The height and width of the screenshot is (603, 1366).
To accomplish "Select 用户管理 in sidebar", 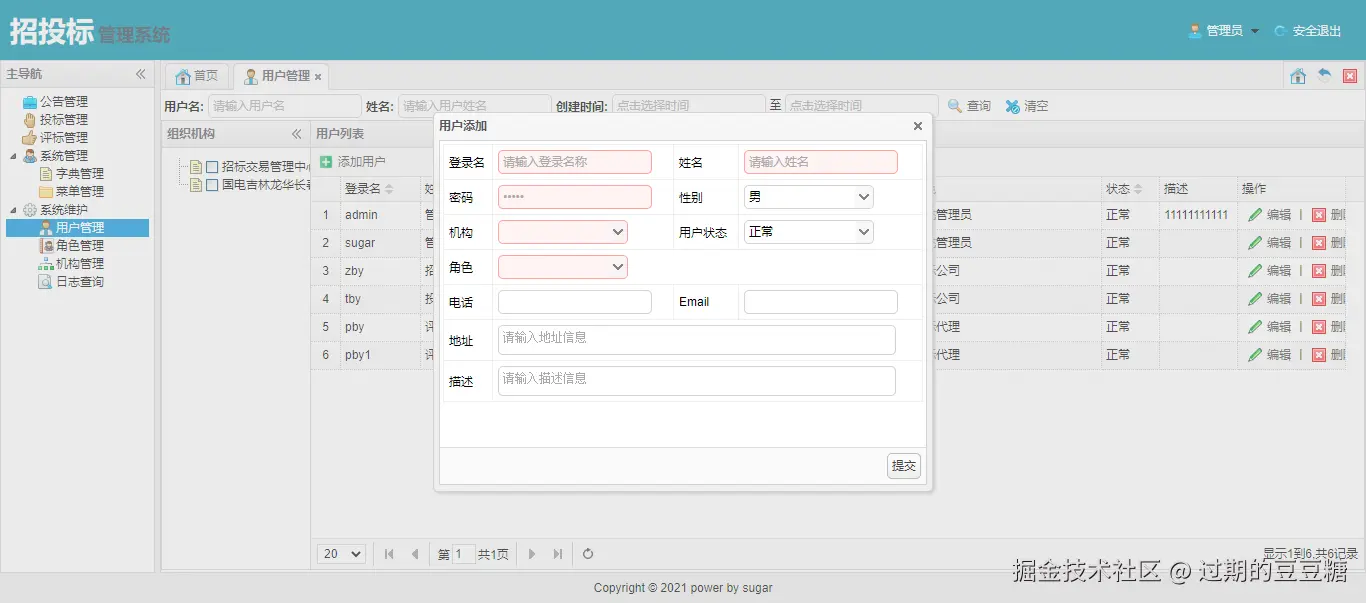I will click(x=78, y=228).
